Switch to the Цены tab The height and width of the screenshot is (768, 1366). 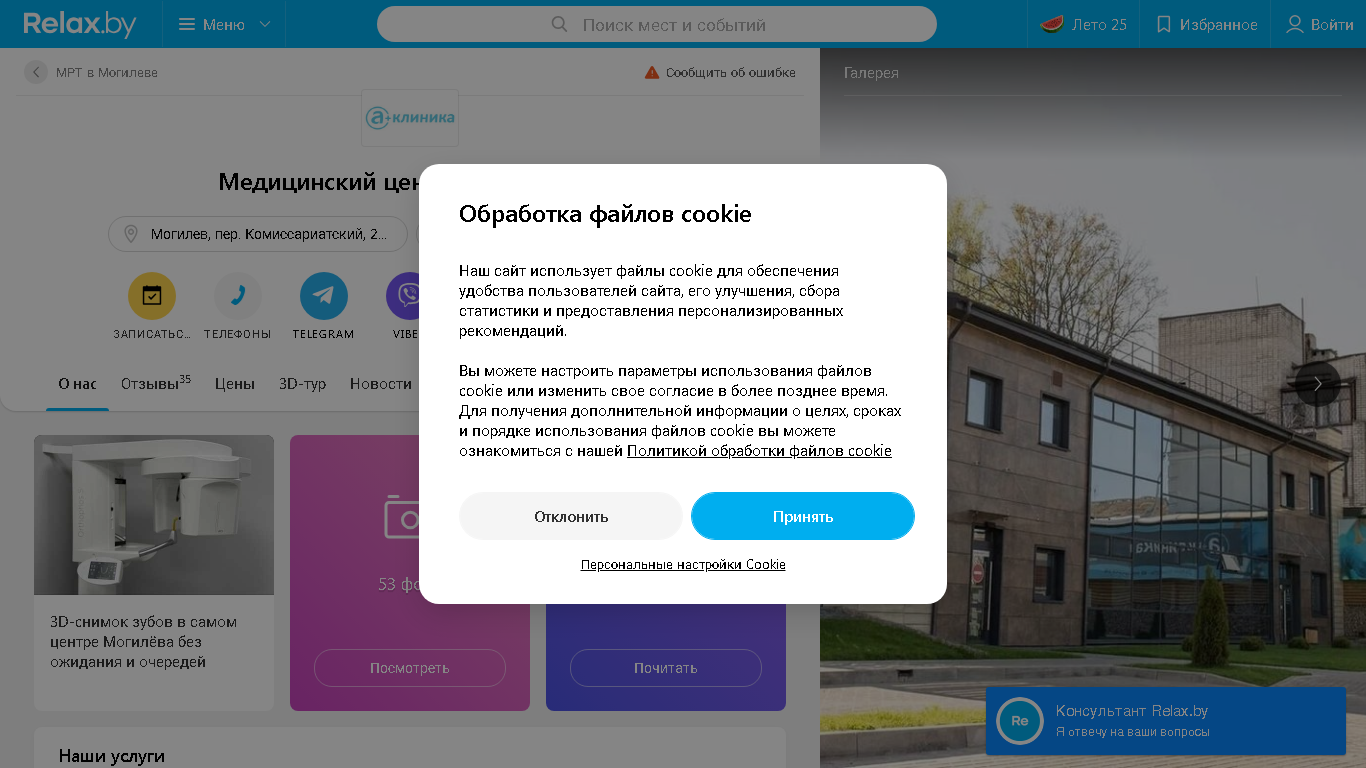tap(235, 384)
